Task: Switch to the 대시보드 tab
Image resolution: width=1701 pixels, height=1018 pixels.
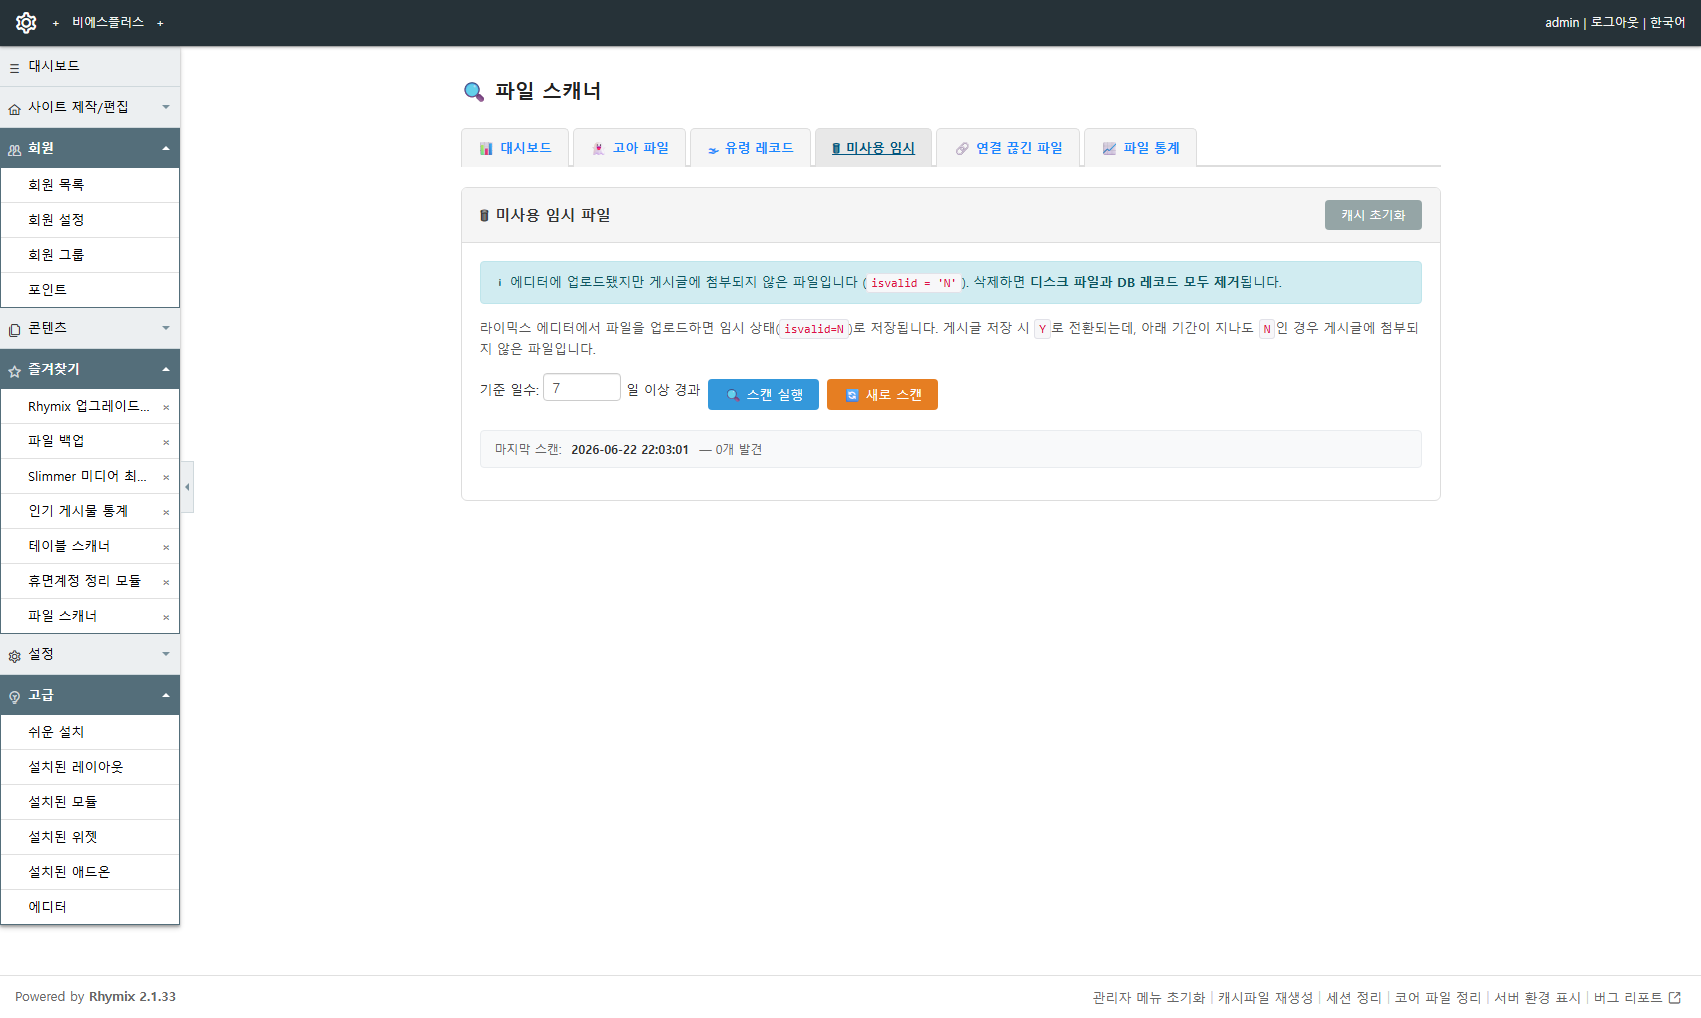Action: 515,148
